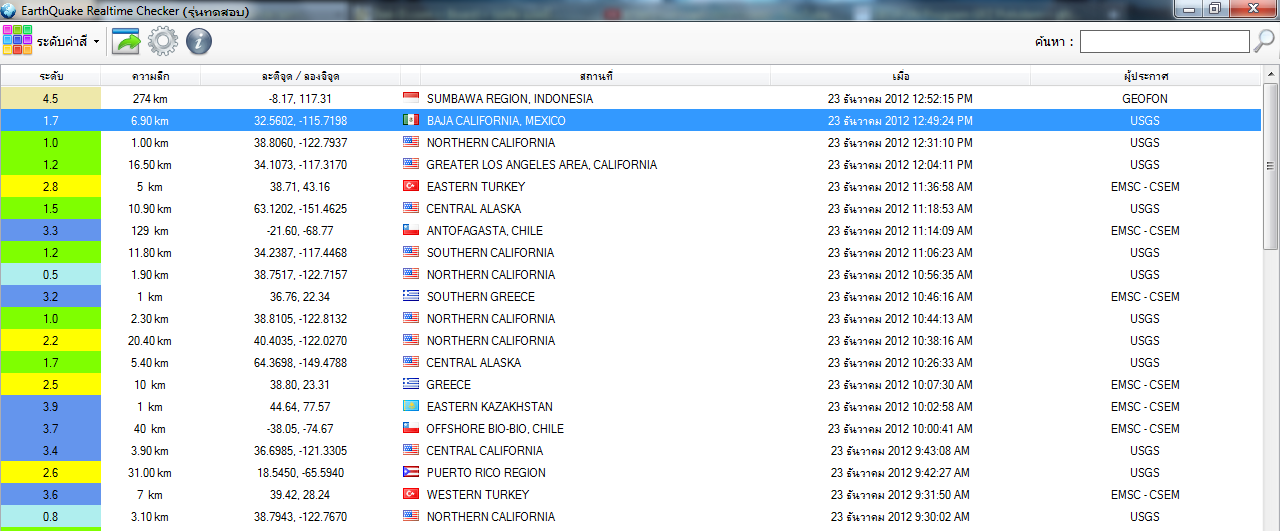Sort by the ความลึก column header

(x=150, y=76)
